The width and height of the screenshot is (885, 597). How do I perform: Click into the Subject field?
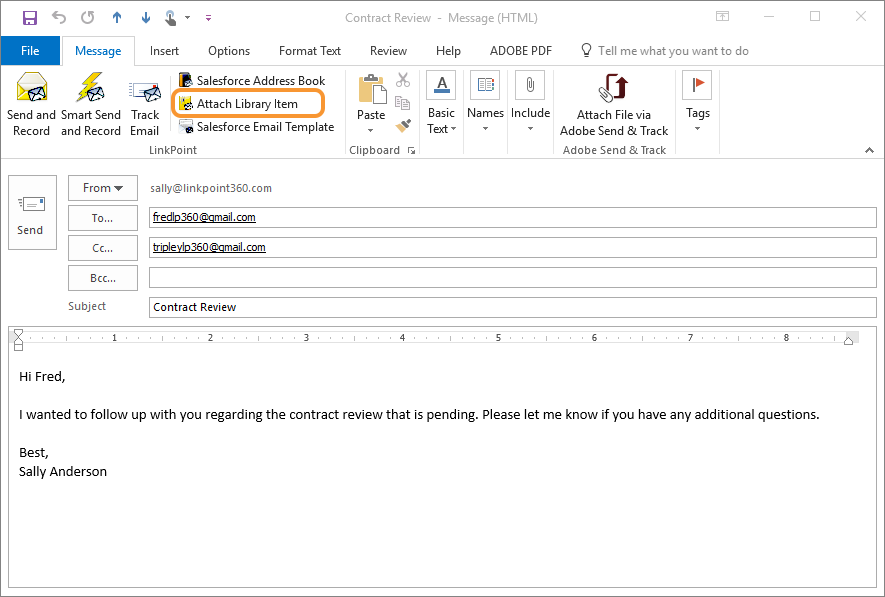click(x=511, y=307)
